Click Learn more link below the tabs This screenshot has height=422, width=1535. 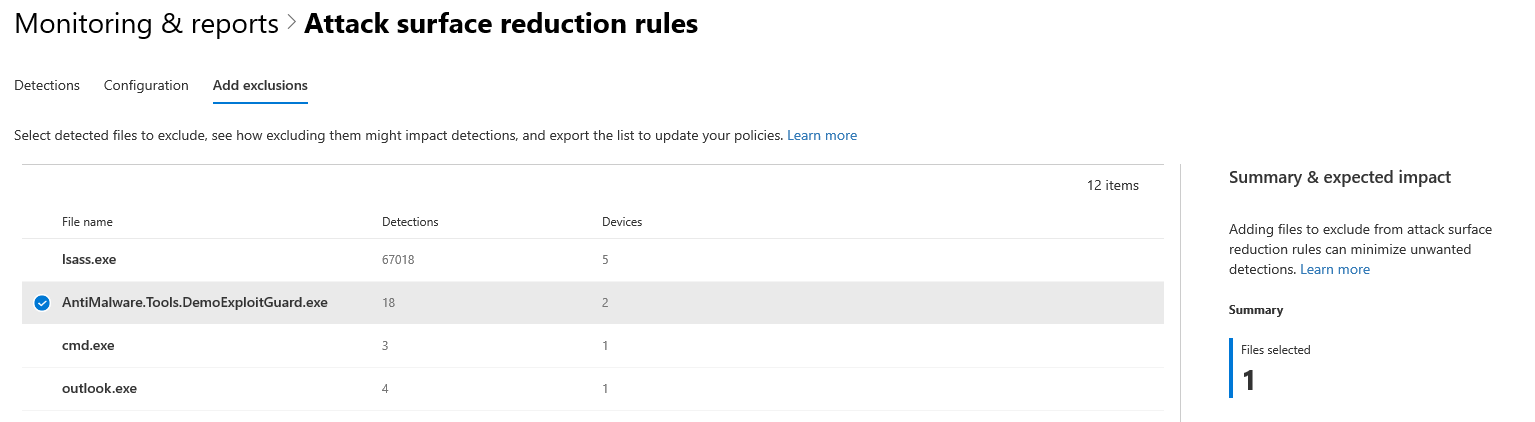(821, 135)
